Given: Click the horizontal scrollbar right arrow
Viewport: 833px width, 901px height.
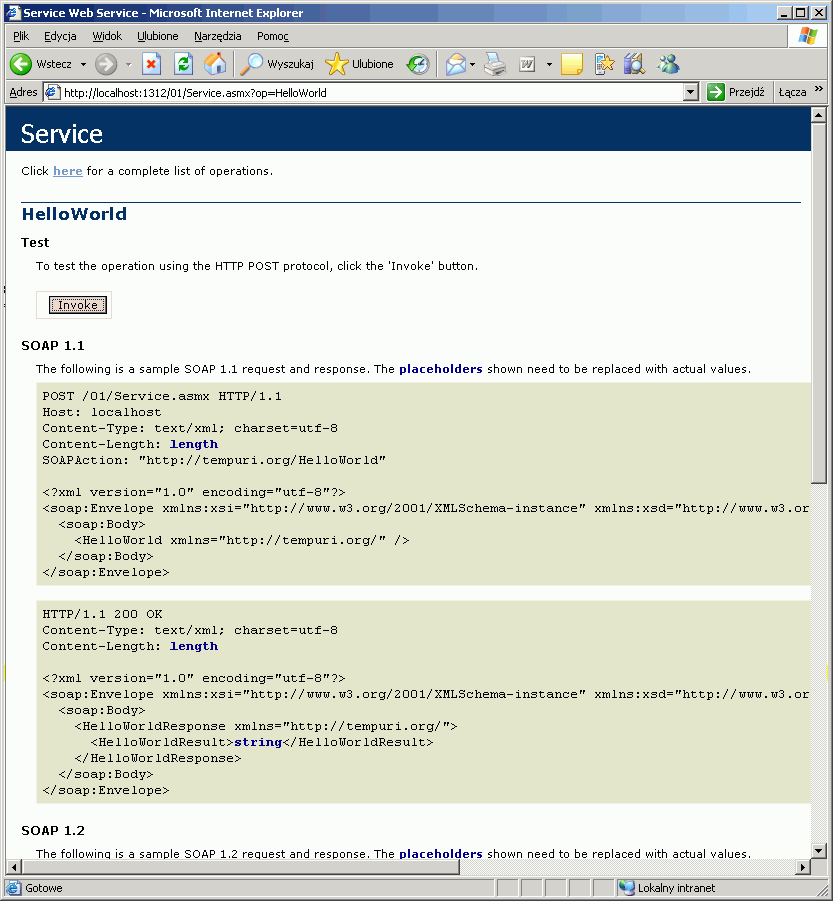Looking at the screenshot, I should pyautogui.click(x=804, y=867).
